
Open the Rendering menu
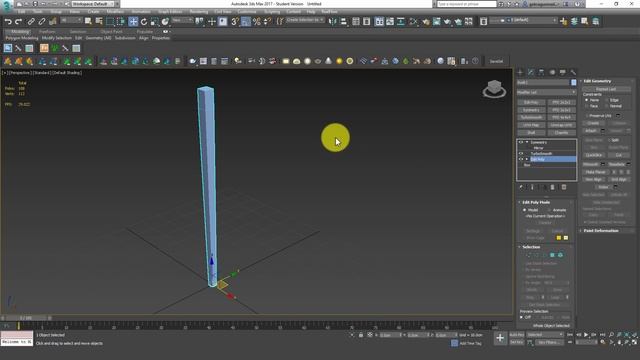pyautogui.click(x=199, y=12)
